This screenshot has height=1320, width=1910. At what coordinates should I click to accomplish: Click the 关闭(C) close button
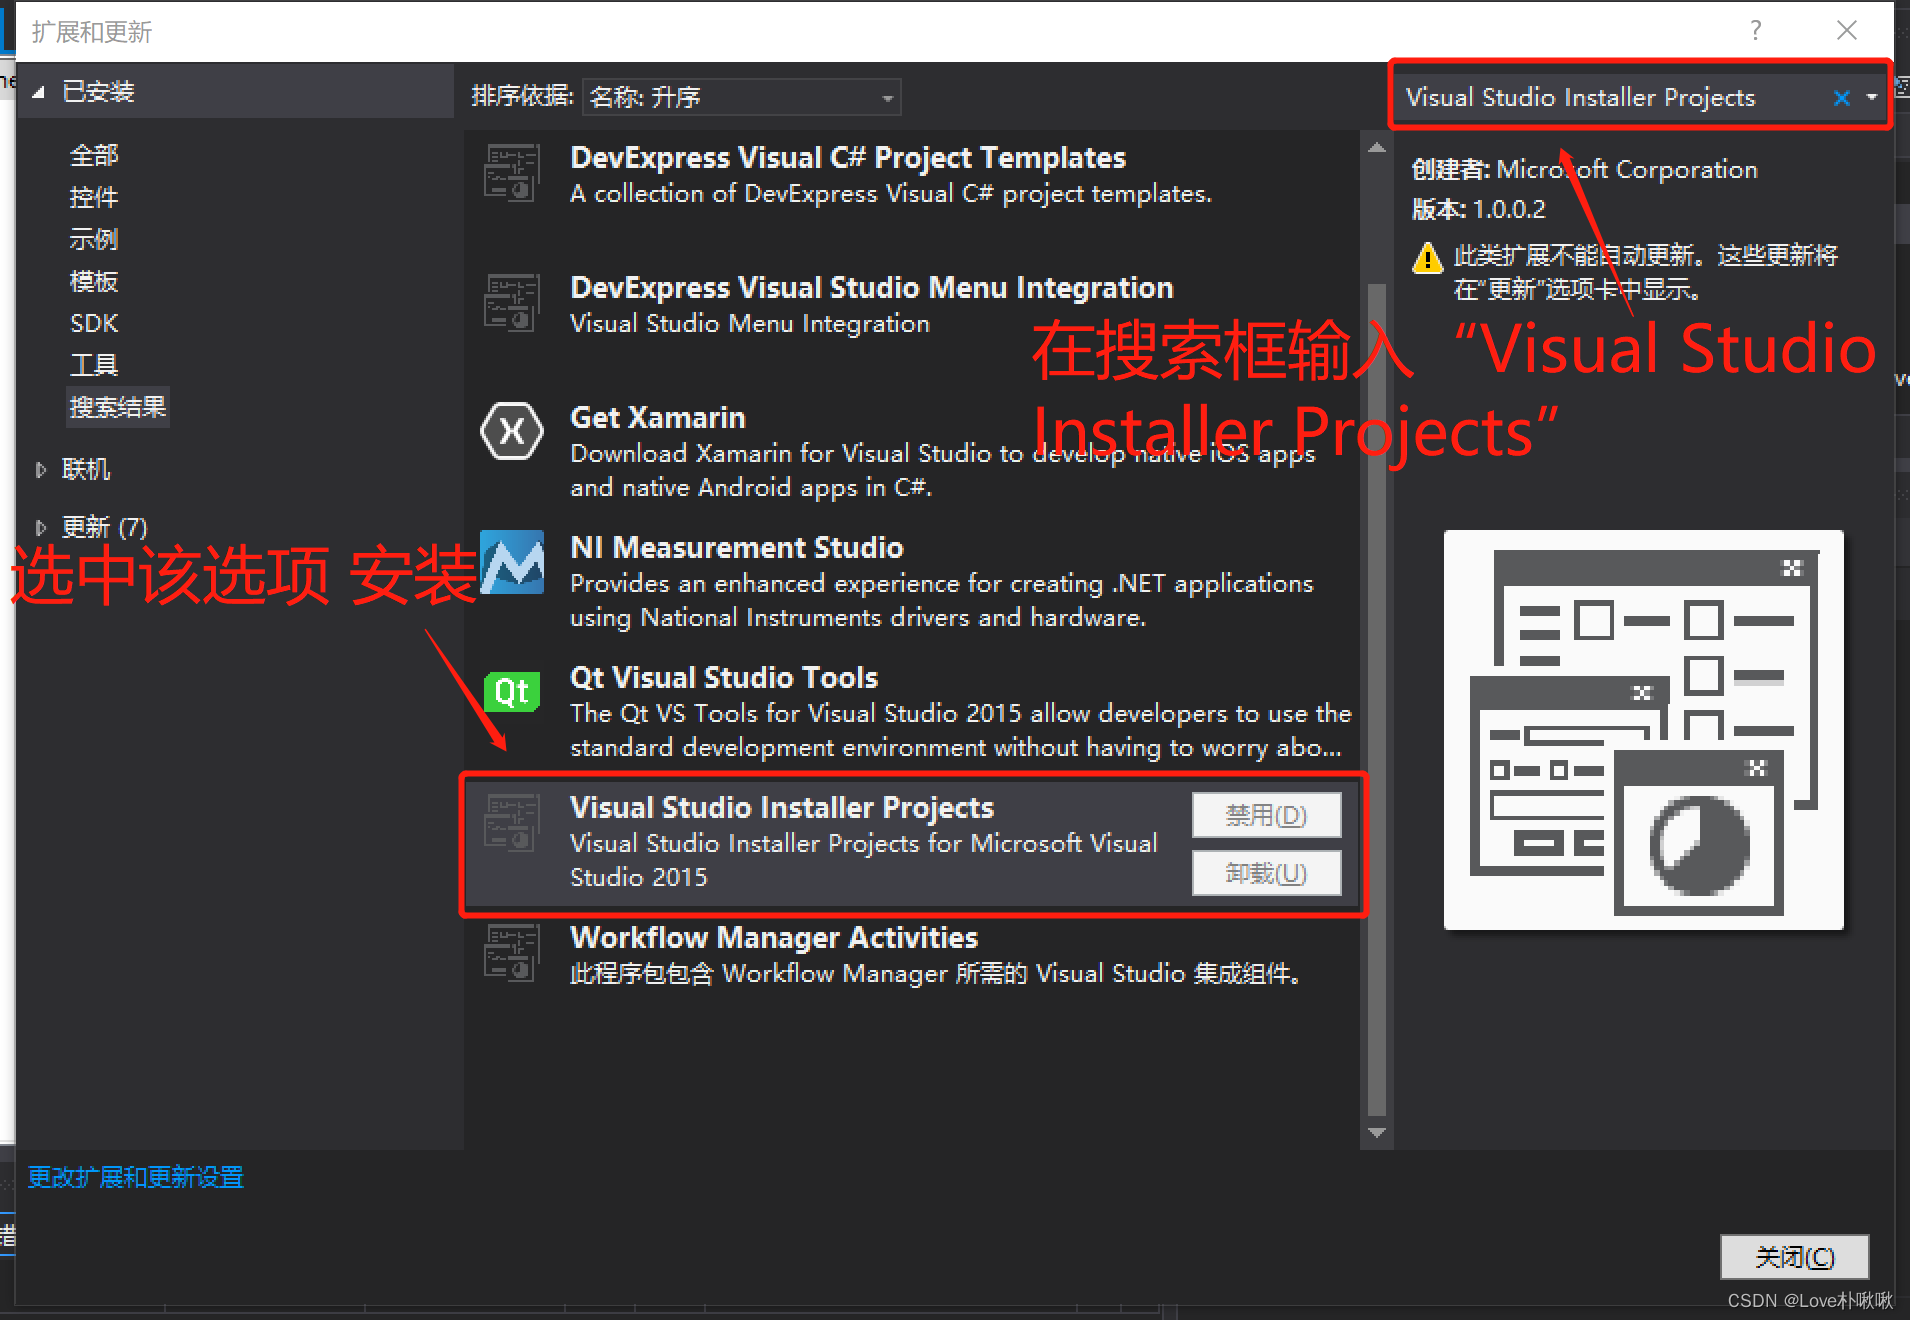point(1794,1257)
